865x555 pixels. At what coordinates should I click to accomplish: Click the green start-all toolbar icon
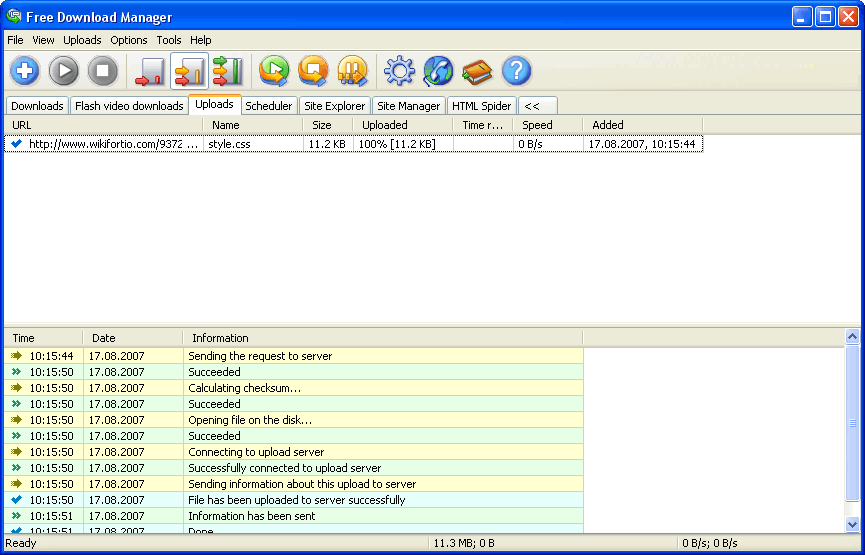tap(273, 71)
